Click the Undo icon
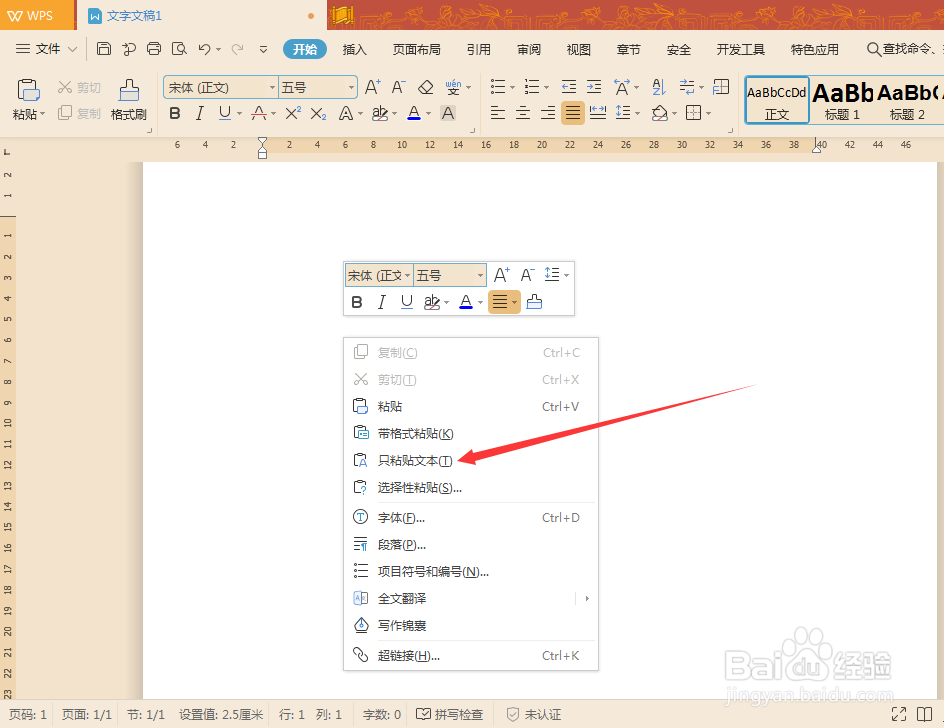This screenshot has width=944, height=728. pos(205,48)
